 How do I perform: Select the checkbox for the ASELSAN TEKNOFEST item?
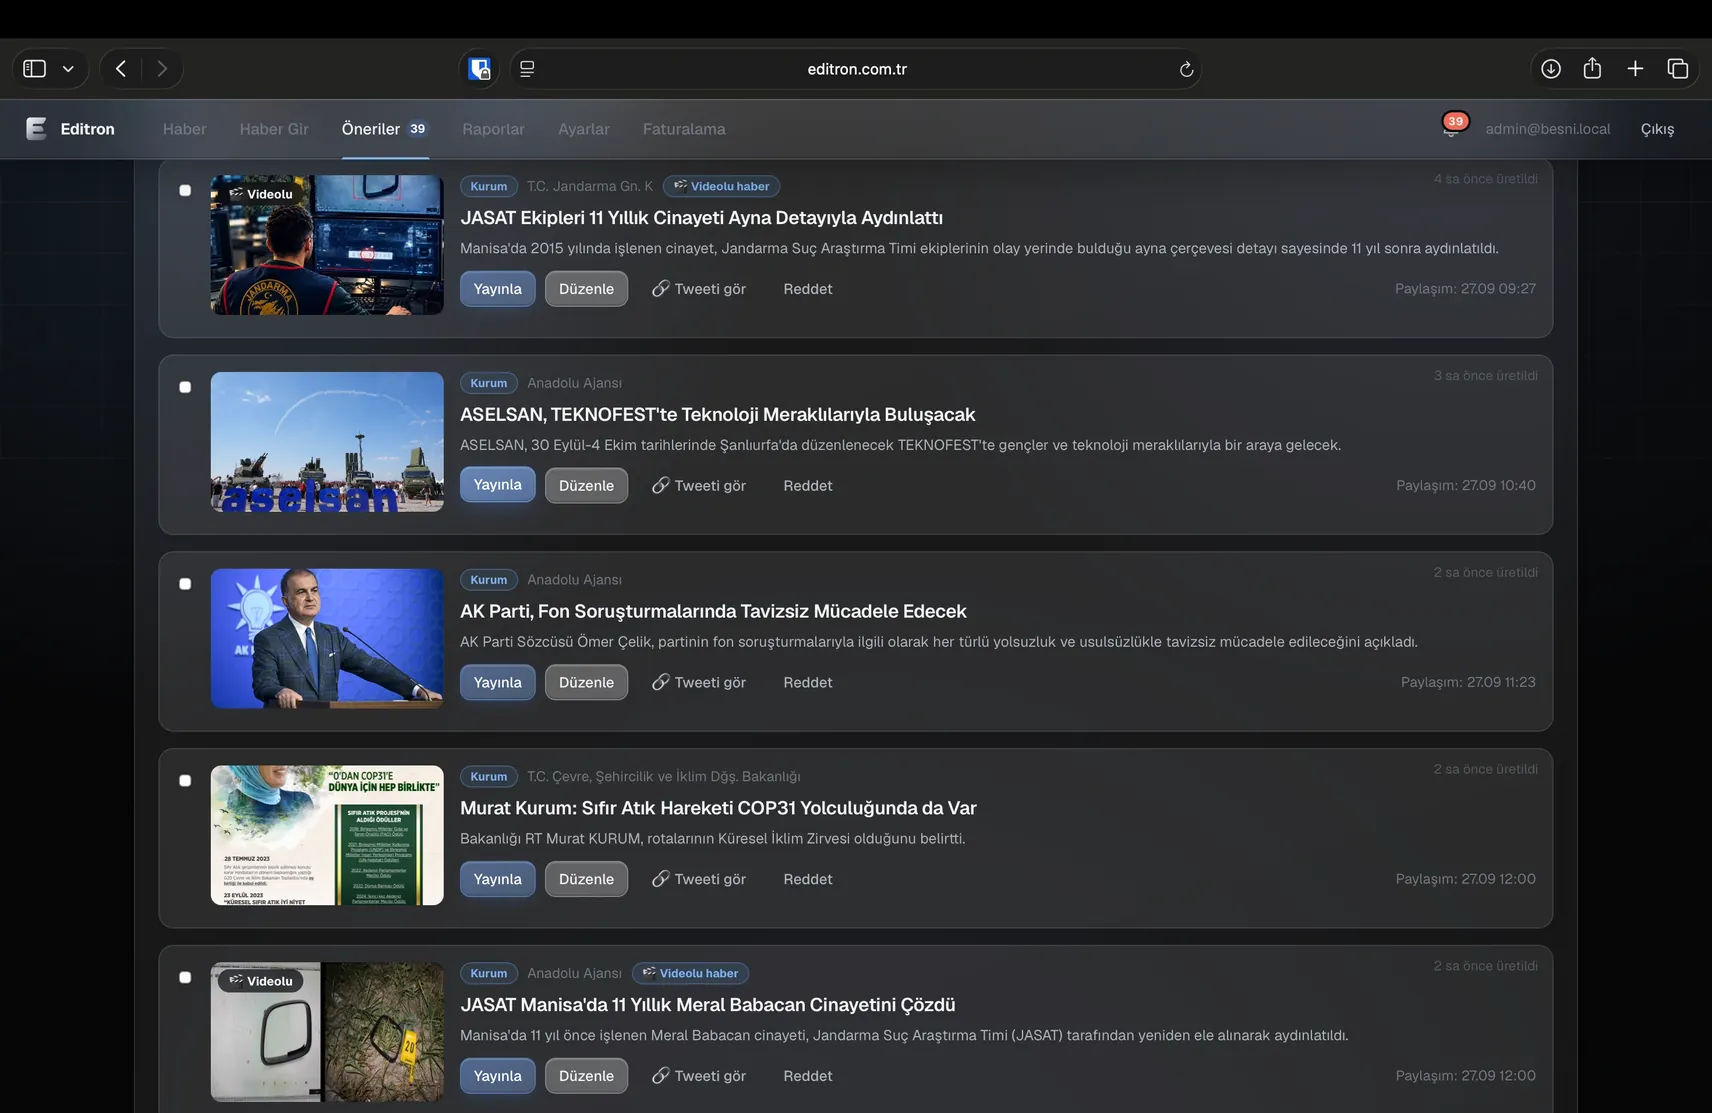click(x=185, y=387)
